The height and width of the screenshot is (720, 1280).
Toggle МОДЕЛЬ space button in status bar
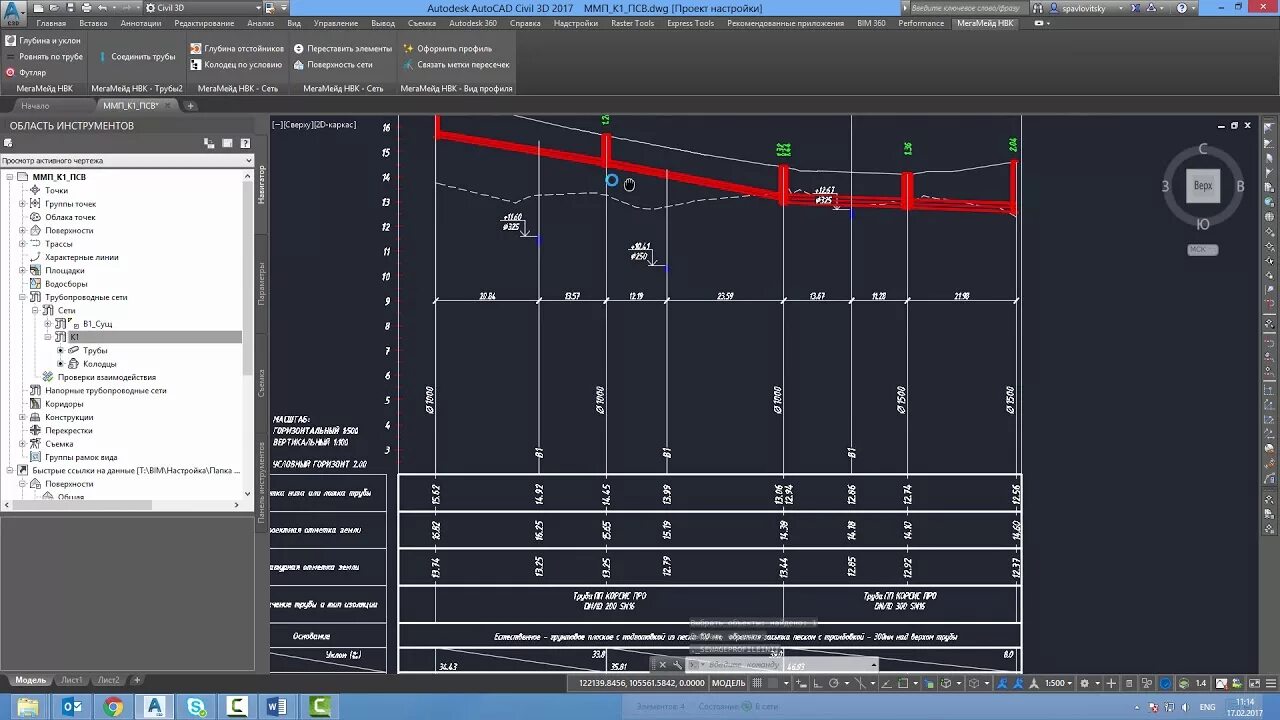click(728, 683)
